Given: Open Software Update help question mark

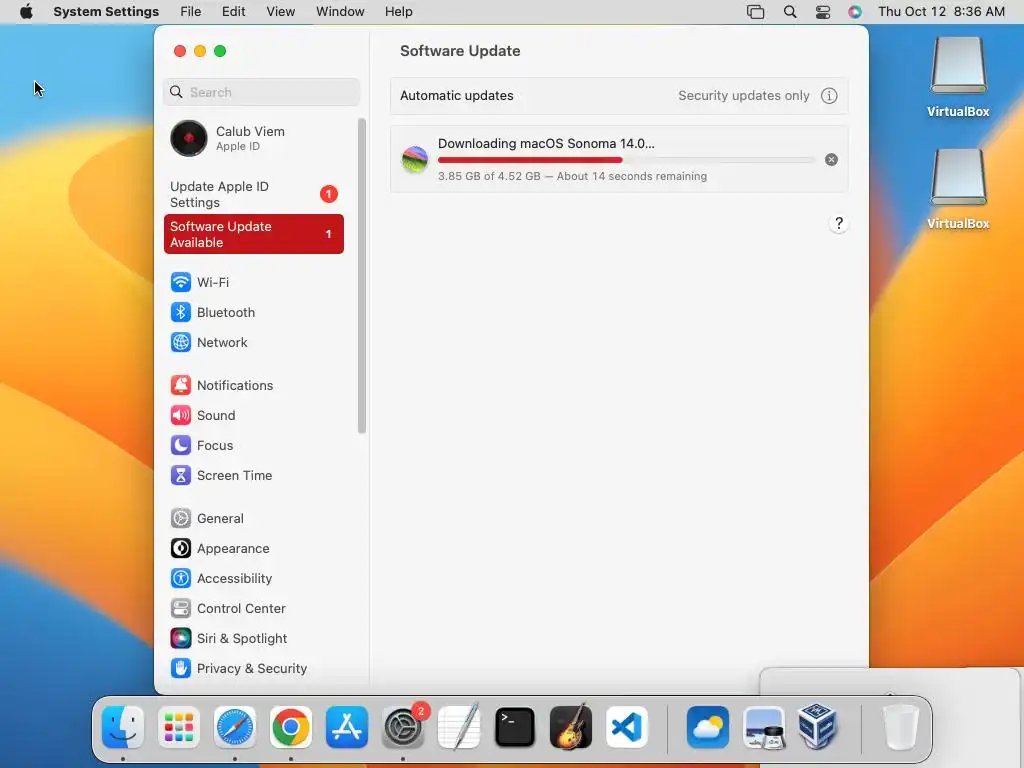Looking at the screenshot, I should (839, 223).
